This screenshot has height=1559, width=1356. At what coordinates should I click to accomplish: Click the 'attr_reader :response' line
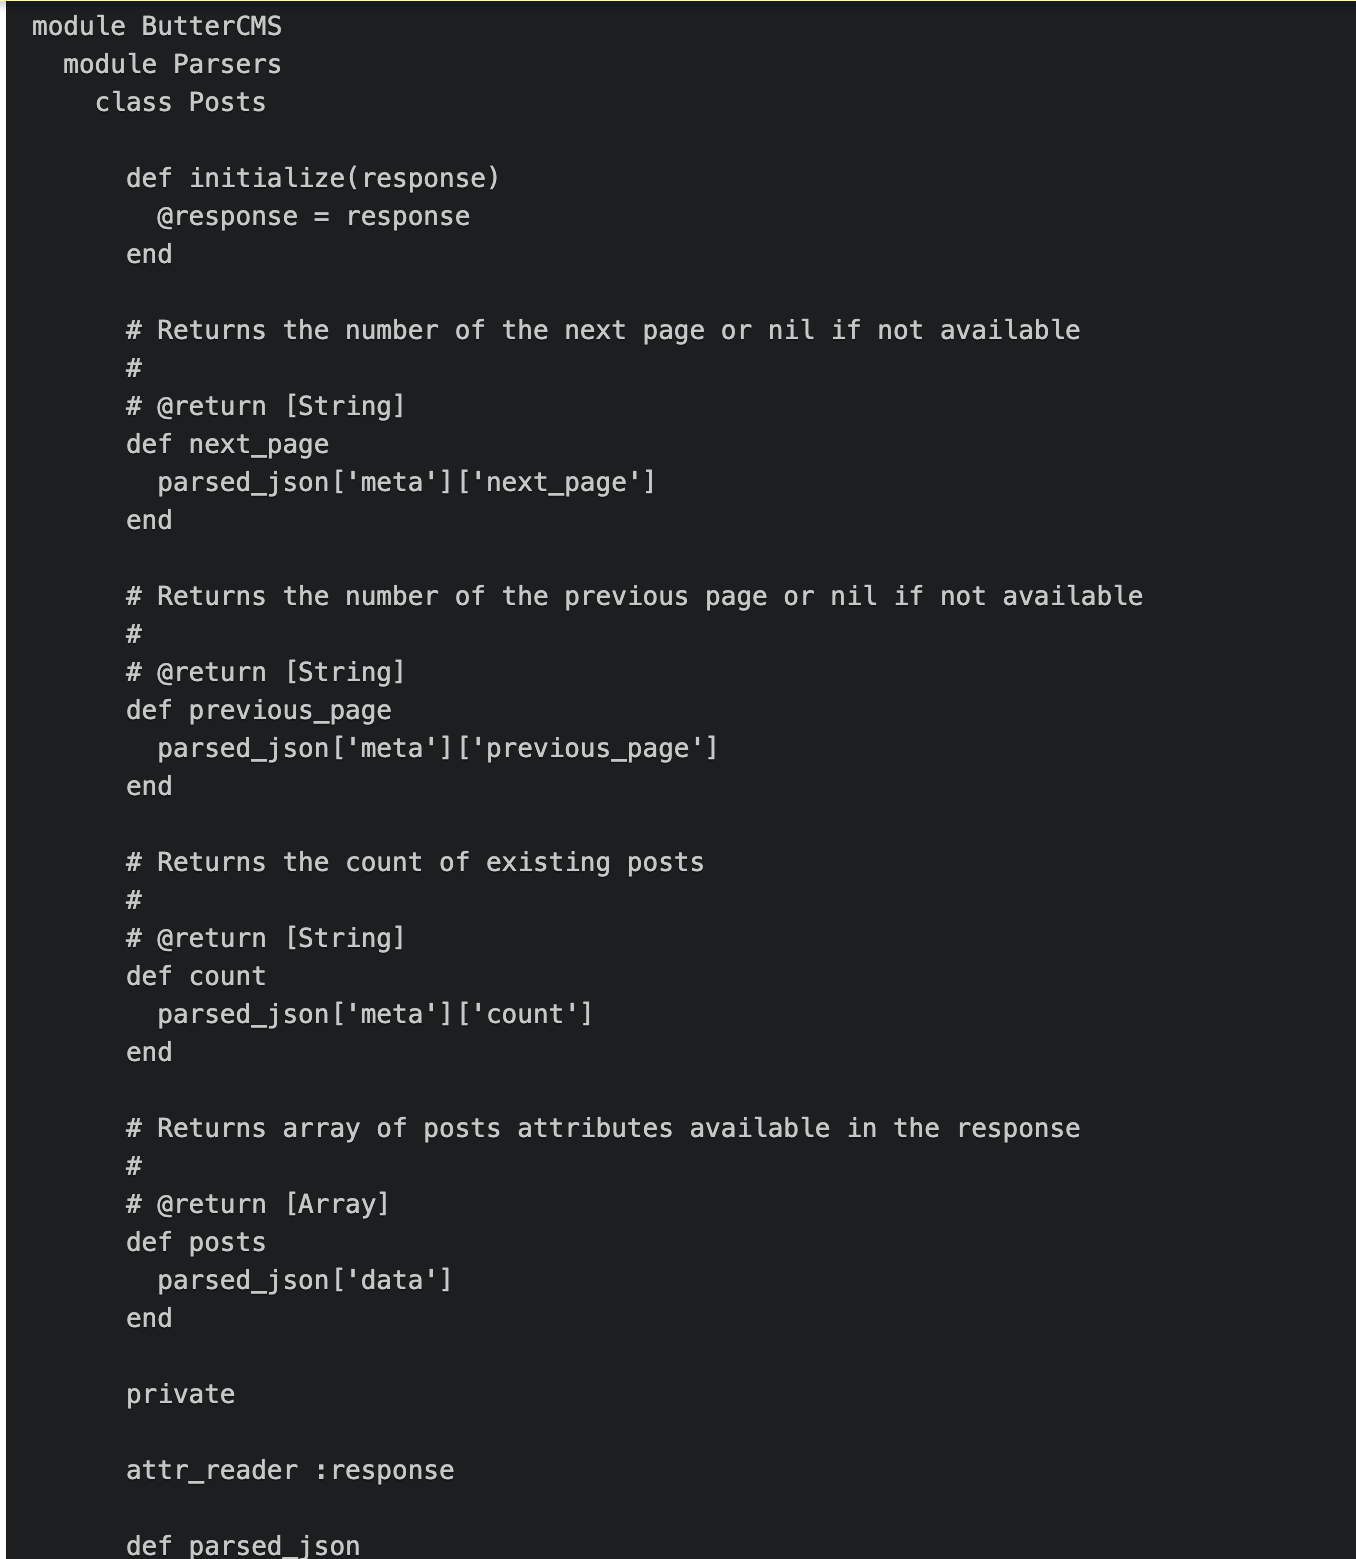[290, 1470]
